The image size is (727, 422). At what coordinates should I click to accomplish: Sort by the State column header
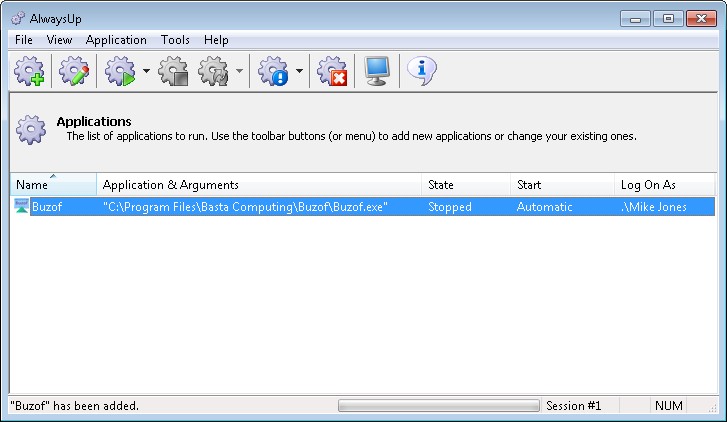click(x=466, y=185)
